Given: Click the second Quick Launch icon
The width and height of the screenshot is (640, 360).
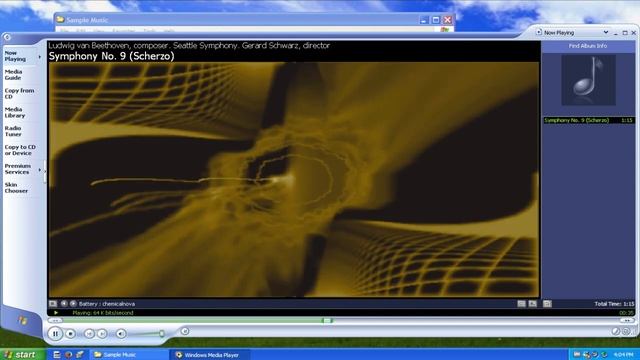Looking at the screenshot, I should point(69,355).
